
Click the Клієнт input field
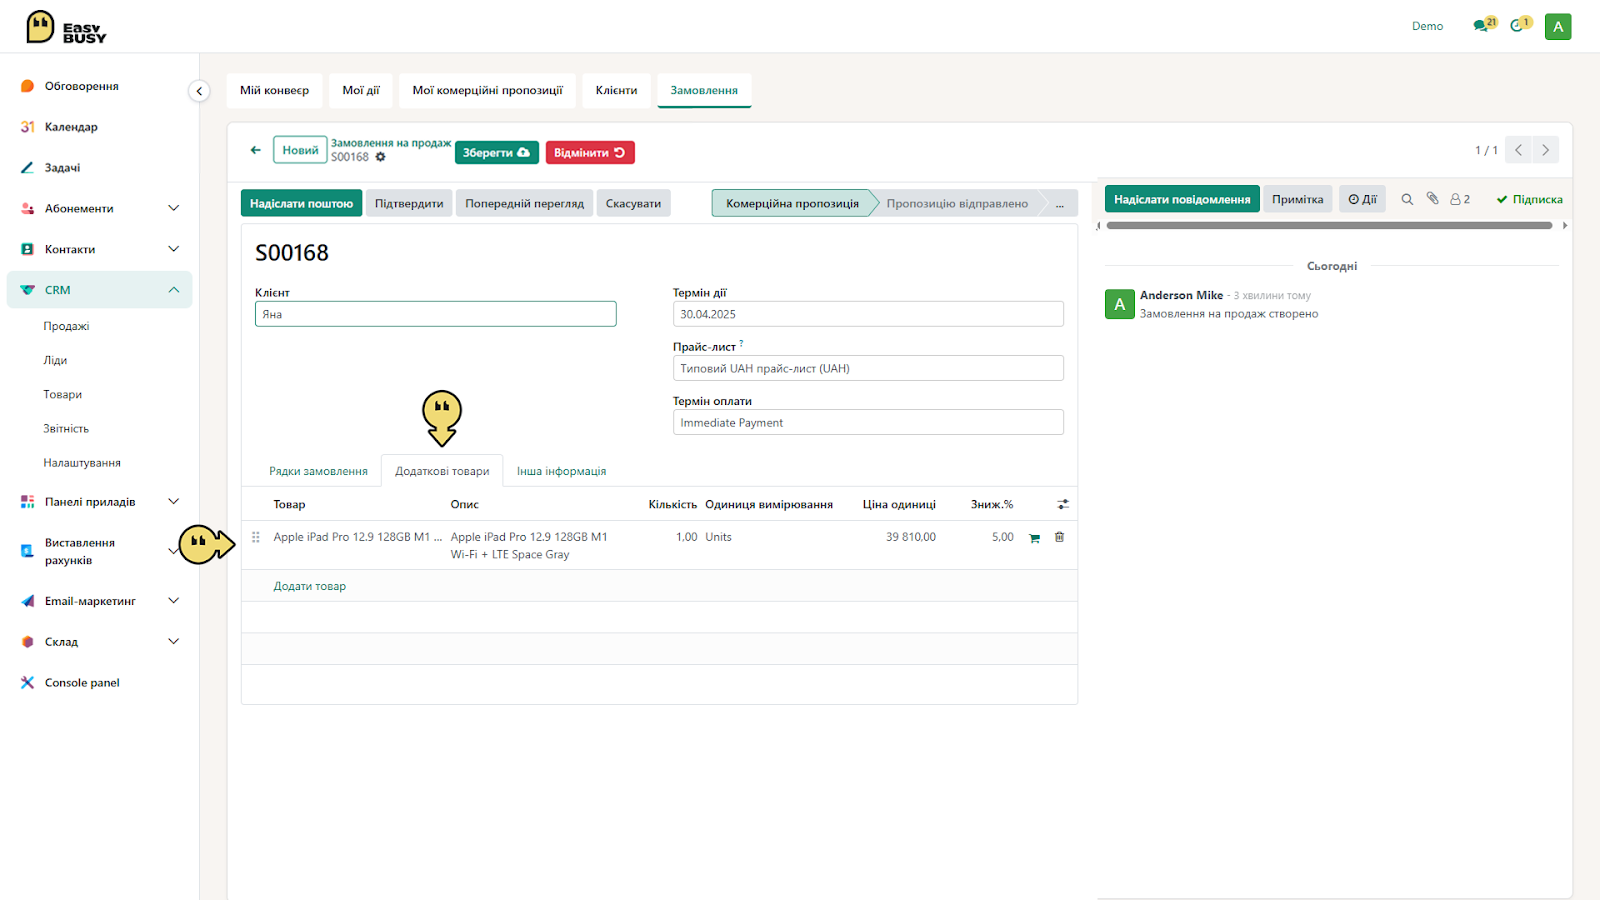(x=436, y=314)
